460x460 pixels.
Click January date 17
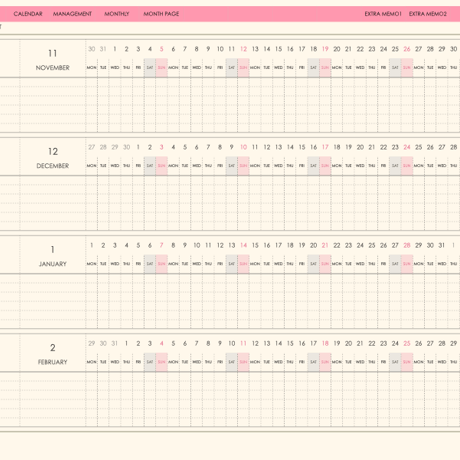click(279, 245)
